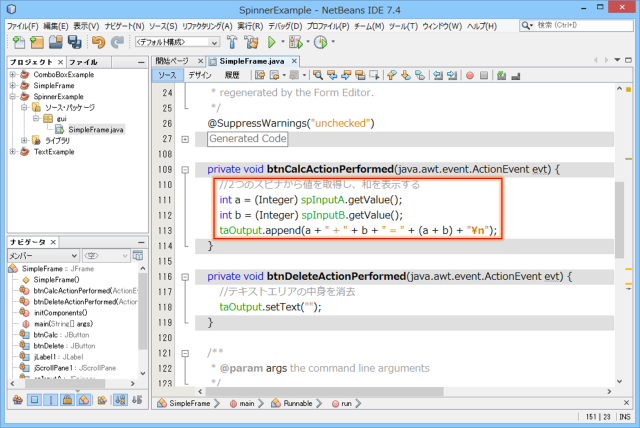Click the Profile Project icon

pyautogui.click(x=321, y=42)
